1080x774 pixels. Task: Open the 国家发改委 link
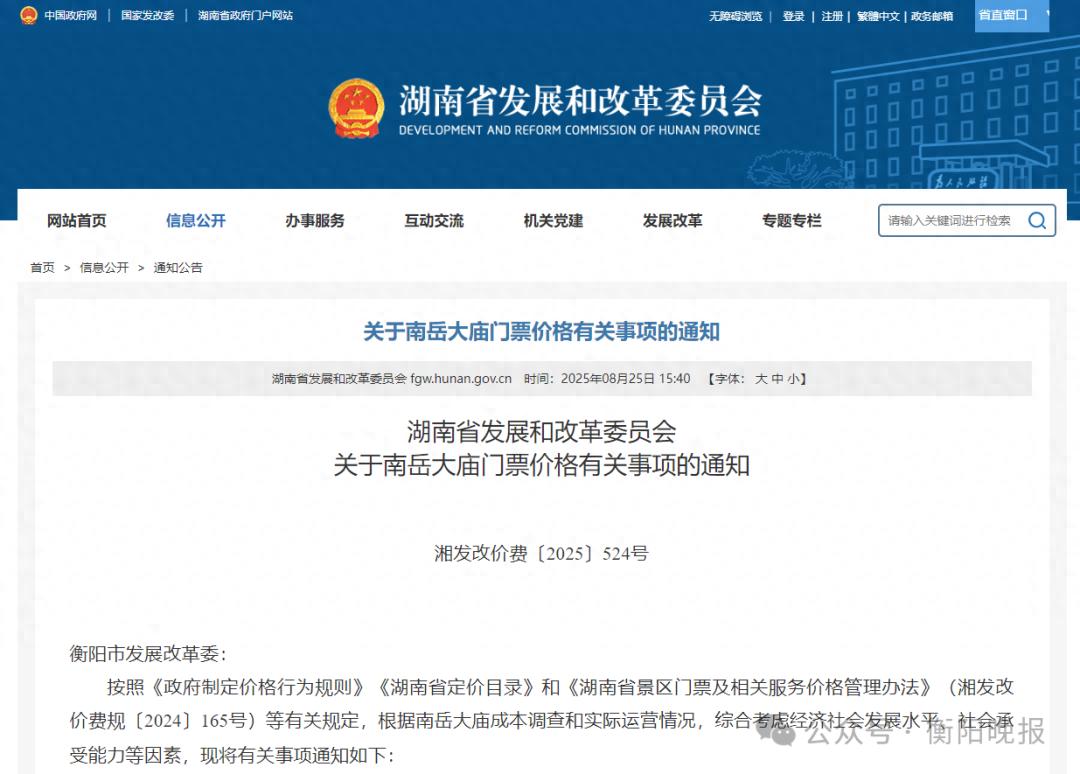point(147,15)
